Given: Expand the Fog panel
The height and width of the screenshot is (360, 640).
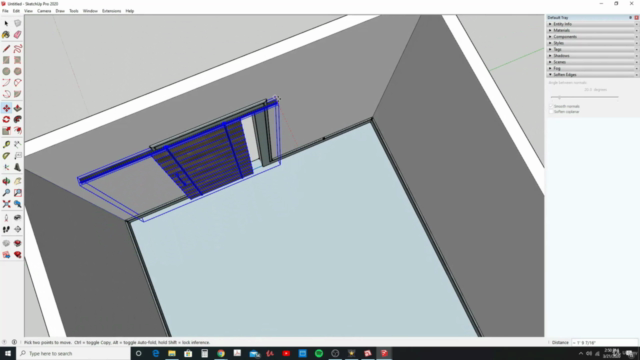Looking at the screenshot, I should point(593,69).
